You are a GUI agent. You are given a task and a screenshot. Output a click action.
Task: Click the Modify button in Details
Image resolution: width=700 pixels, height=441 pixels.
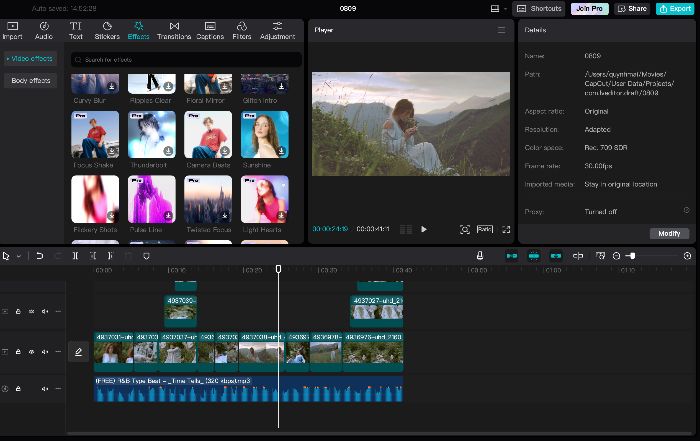click(669, 233)
